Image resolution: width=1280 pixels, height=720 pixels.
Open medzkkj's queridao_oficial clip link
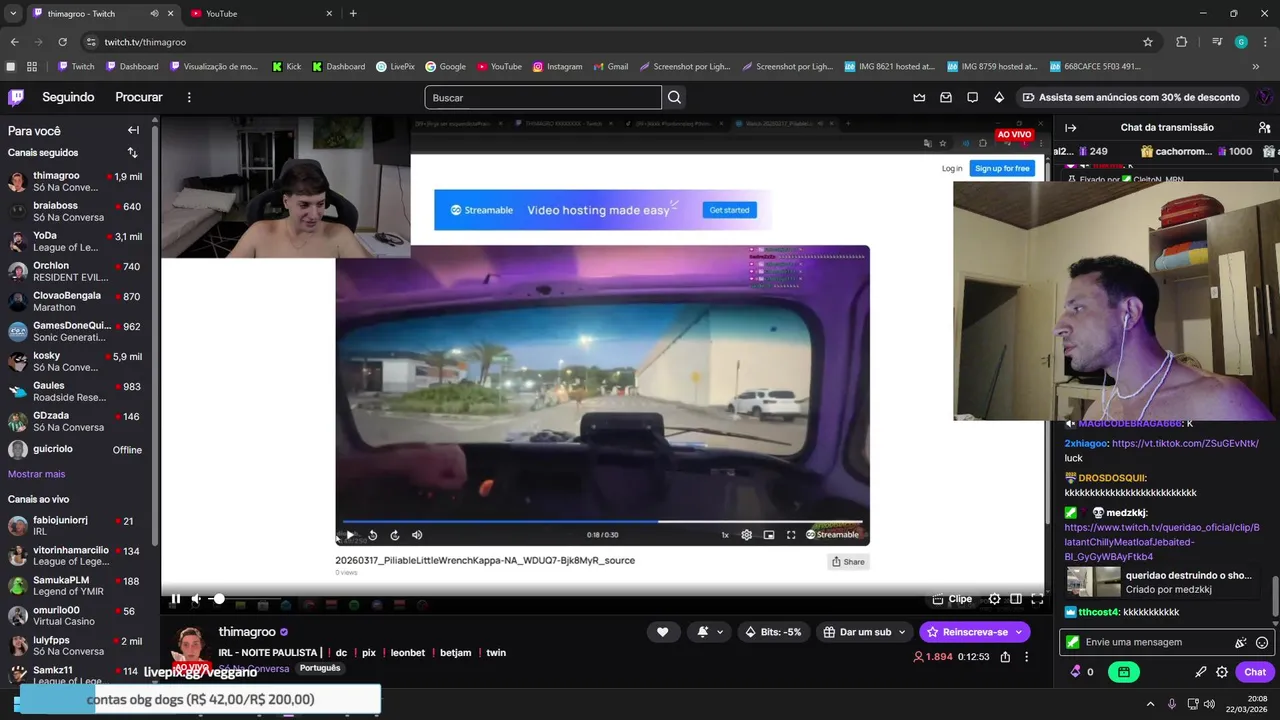click(x=1162, y=542)
